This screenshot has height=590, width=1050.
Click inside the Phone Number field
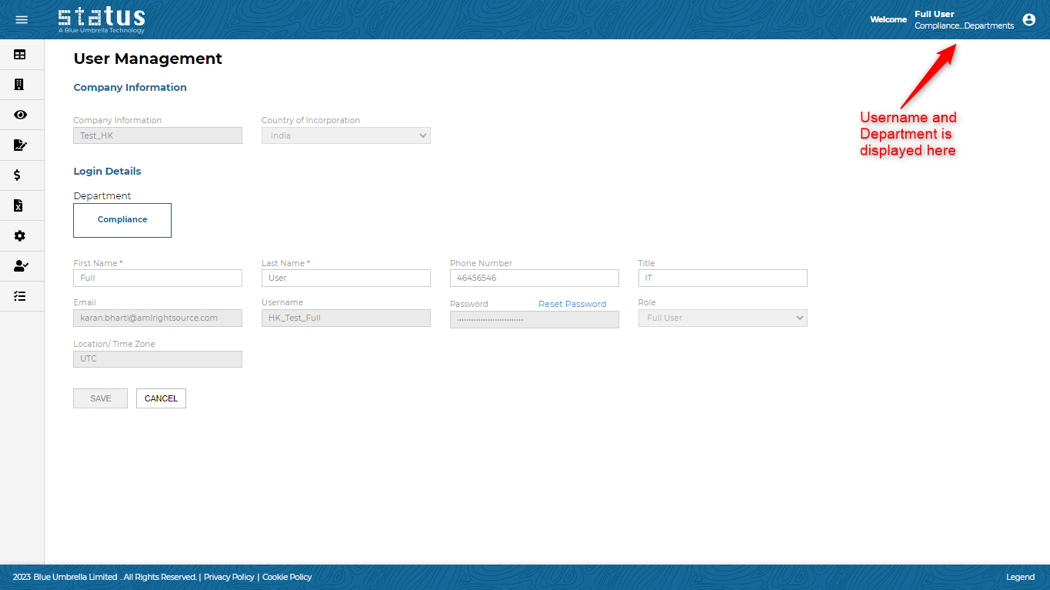coord(533,278)
